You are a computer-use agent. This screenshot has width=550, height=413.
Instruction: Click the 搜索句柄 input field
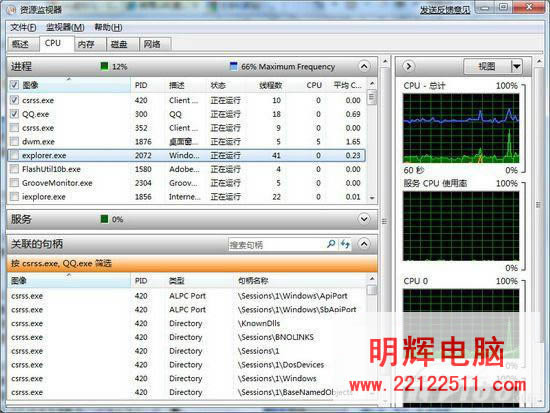click(277, 245)
